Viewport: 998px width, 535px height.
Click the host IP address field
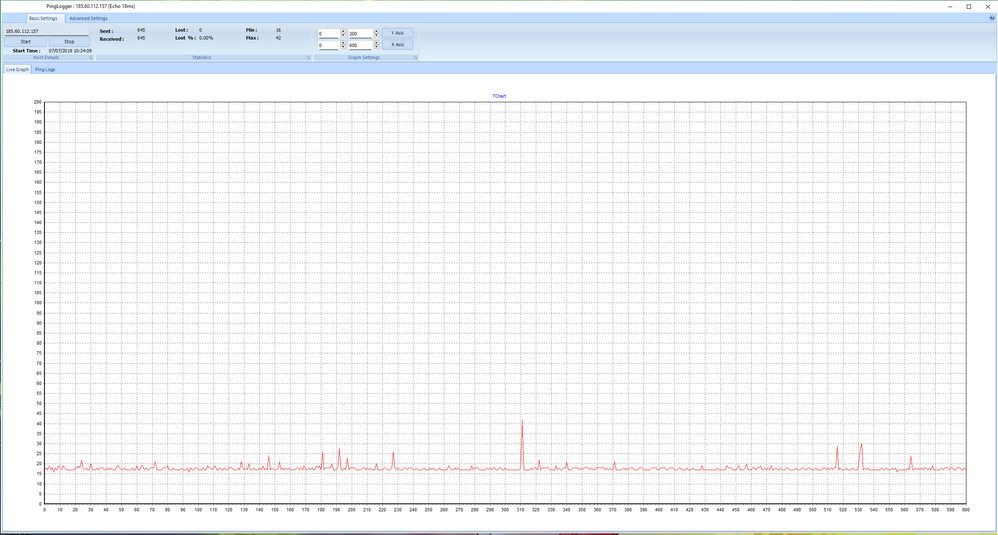click(x=47, y=31)
